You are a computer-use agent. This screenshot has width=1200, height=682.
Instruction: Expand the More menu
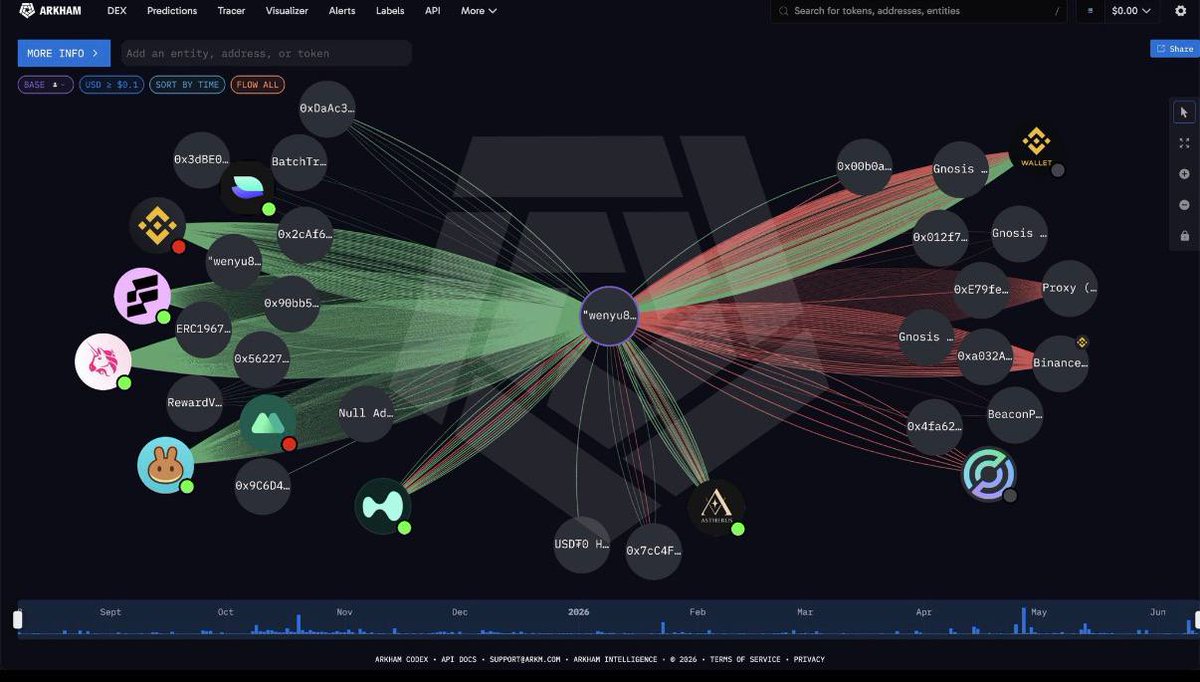point(478,11)
